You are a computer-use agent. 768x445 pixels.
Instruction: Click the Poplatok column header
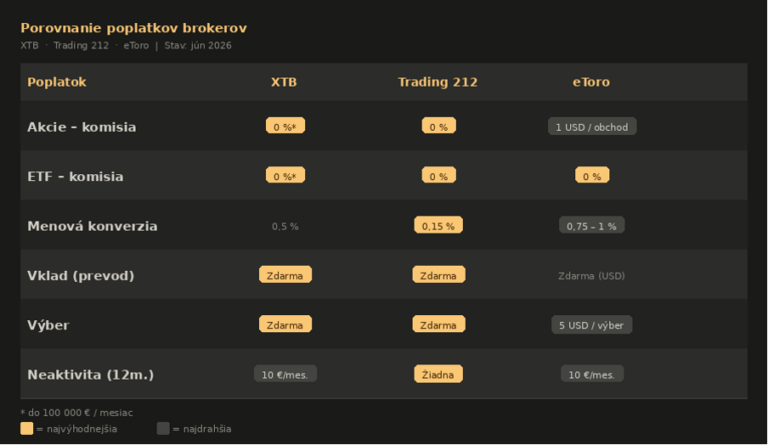pos(57,82)
